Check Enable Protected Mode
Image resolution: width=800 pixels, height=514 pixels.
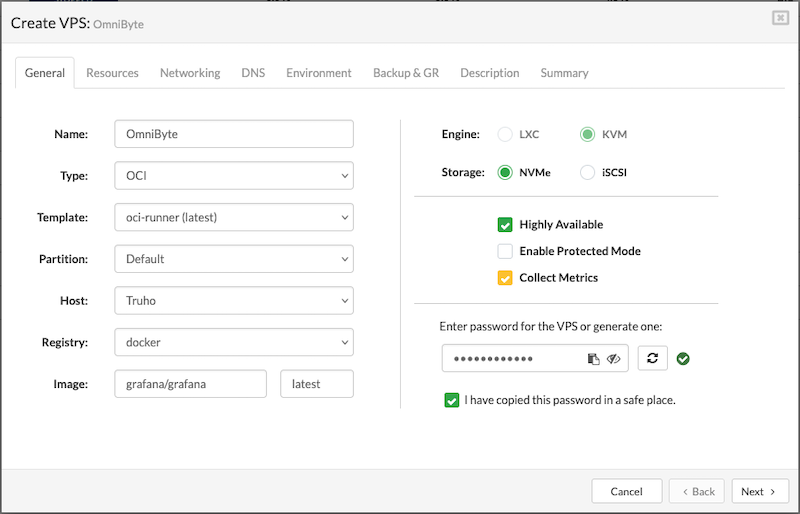coord(505,251)
